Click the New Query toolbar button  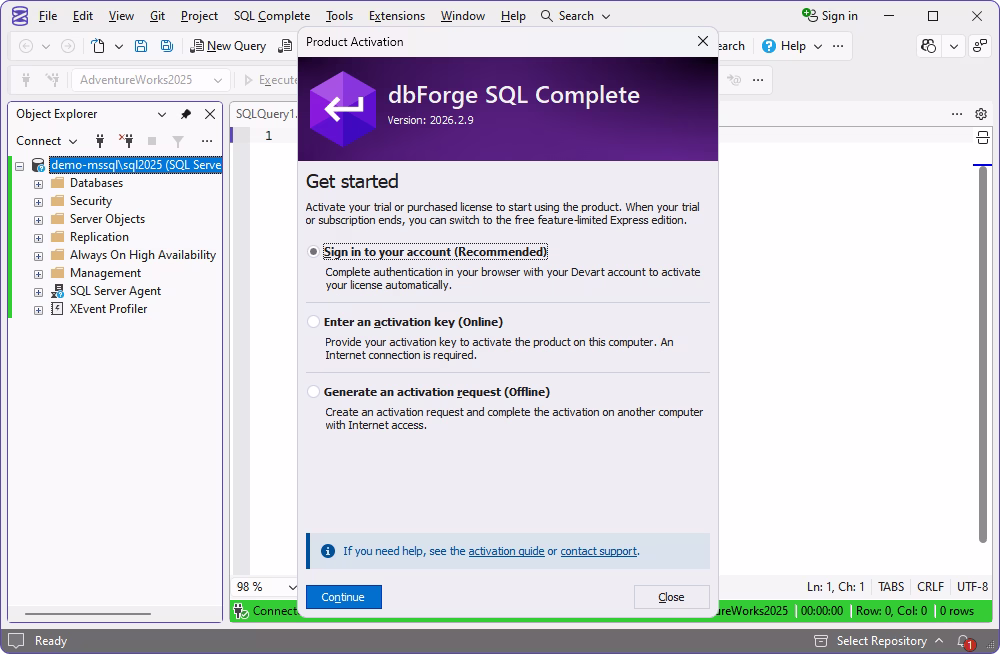(228, 46)
